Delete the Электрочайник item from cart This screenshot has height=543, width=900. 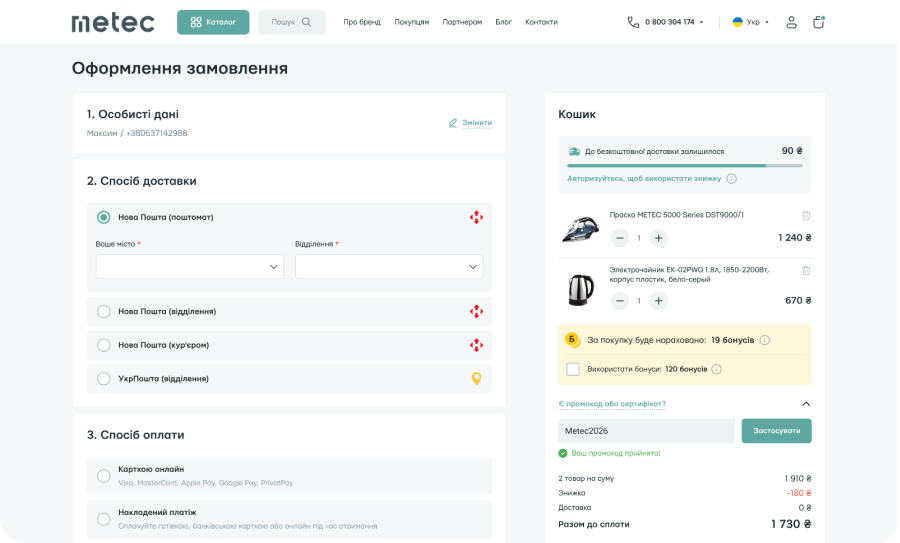click(x=806, y=270)
